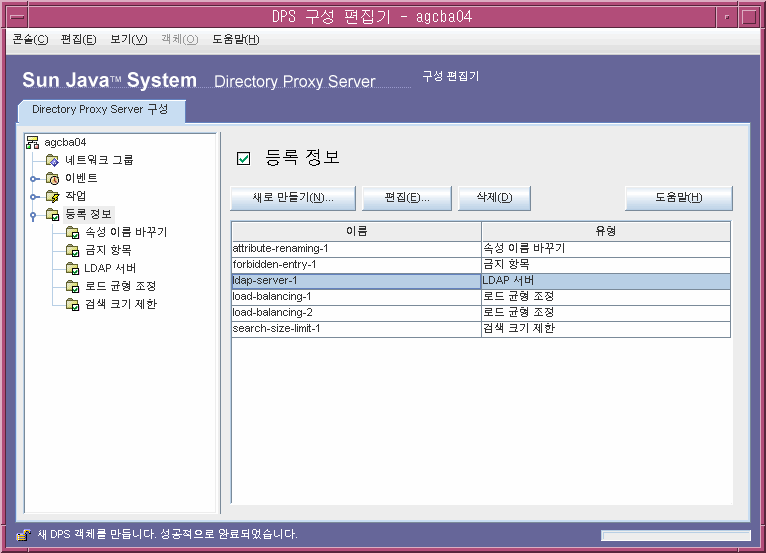766x553 pixels.
Task: Click the 이름 column header
Action: [356, 231]
